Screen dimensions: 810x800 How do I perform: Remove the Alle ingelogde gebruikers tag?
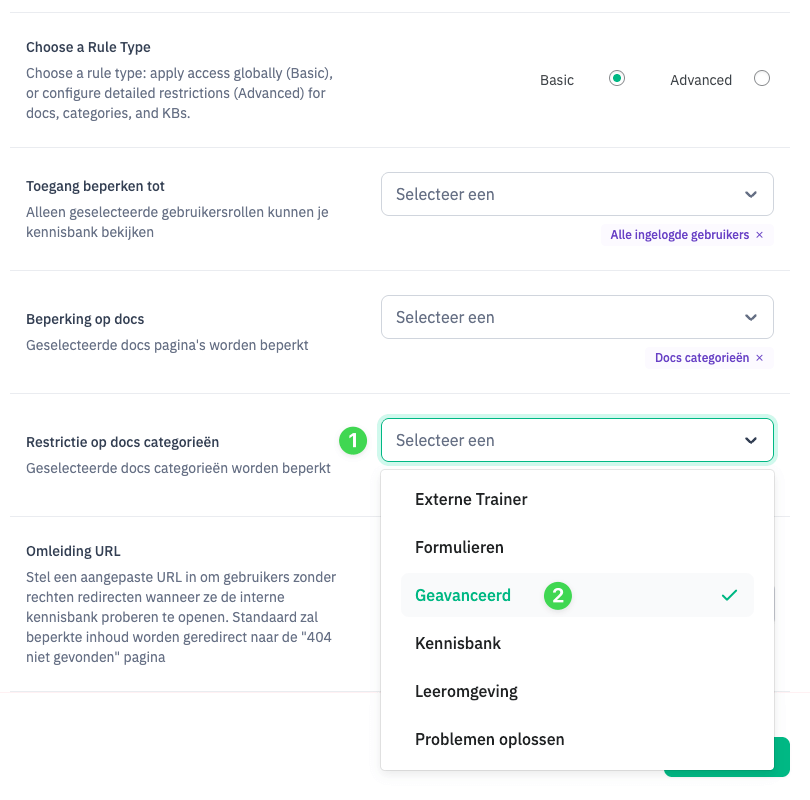[759, 235]
